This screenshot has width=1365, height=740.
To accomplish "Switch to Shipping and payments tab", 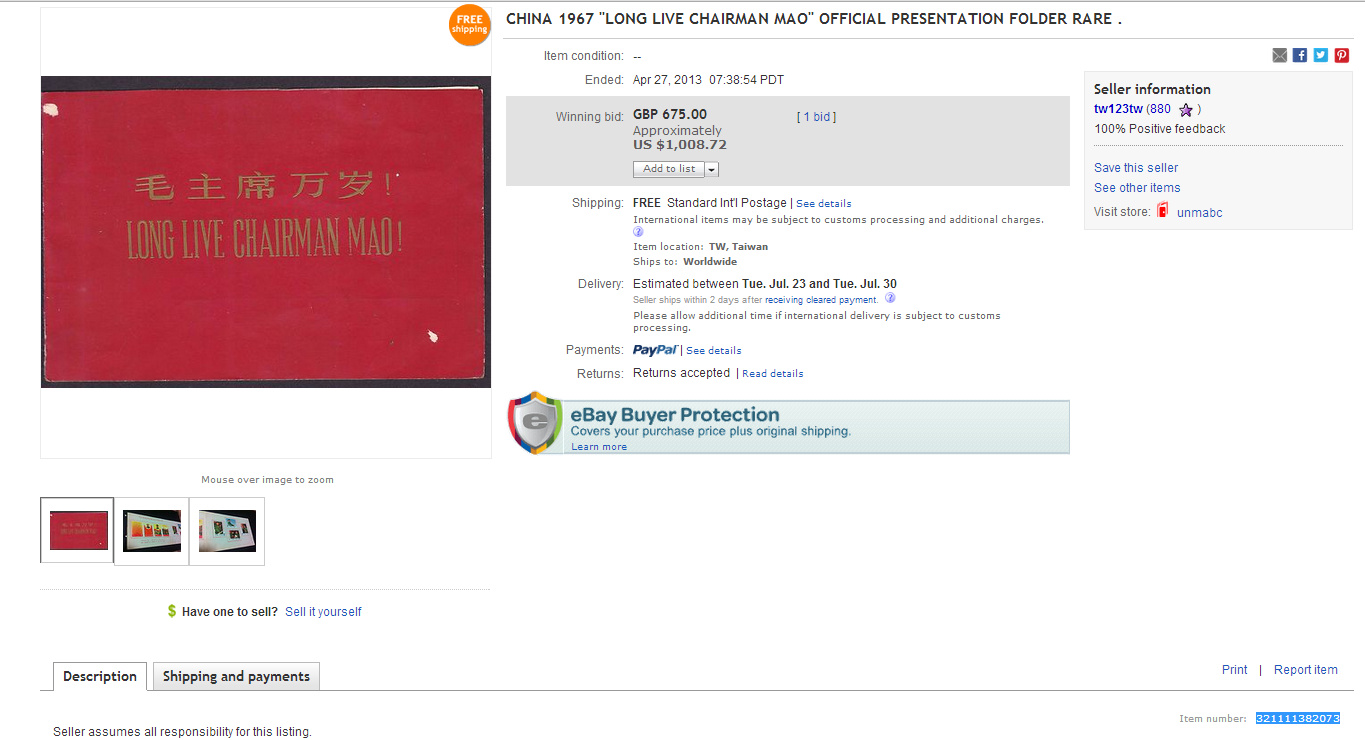I will click(236, 676).
